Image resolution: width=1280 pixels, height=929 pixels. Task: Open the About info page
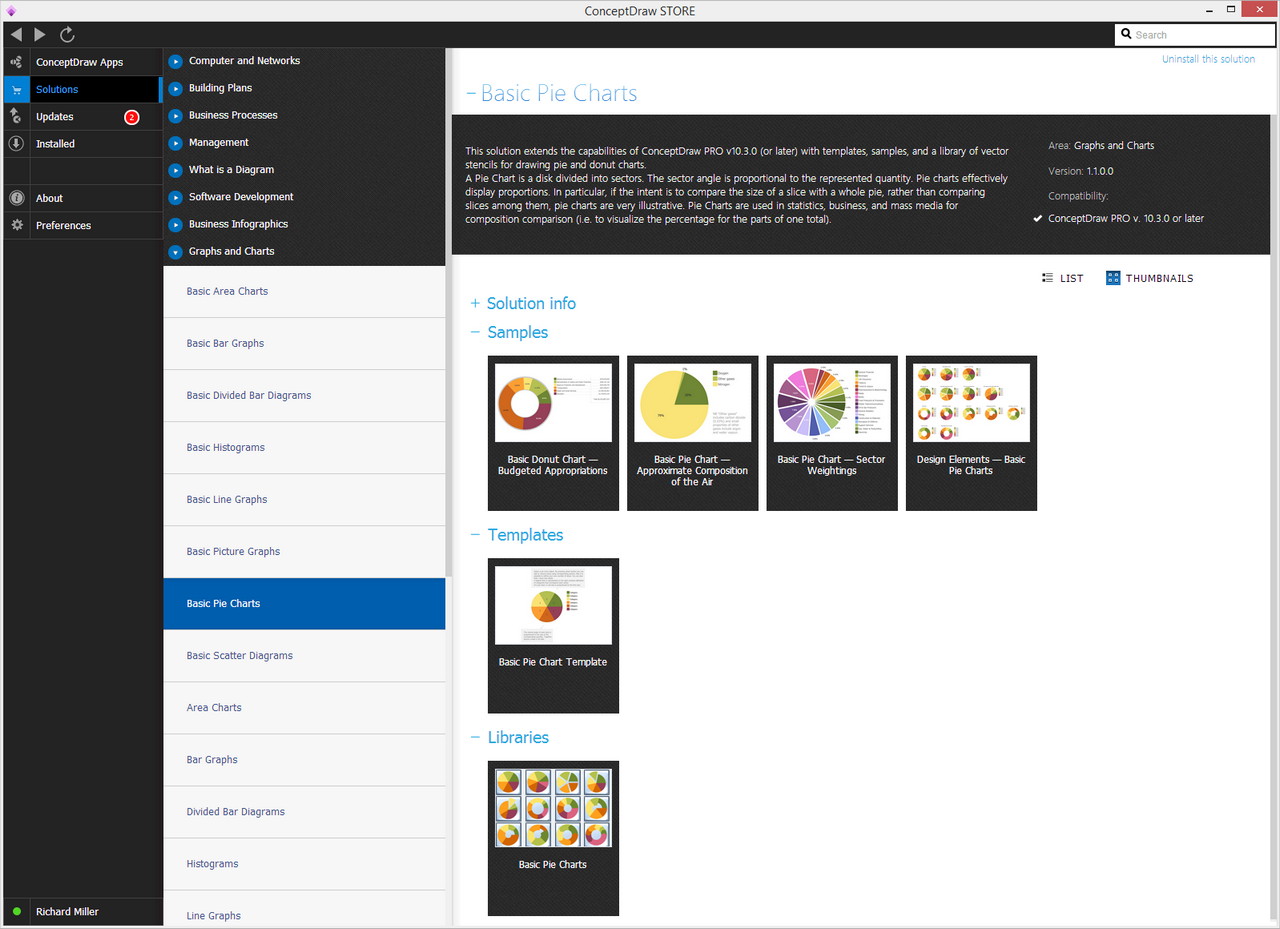click(83, 198)
